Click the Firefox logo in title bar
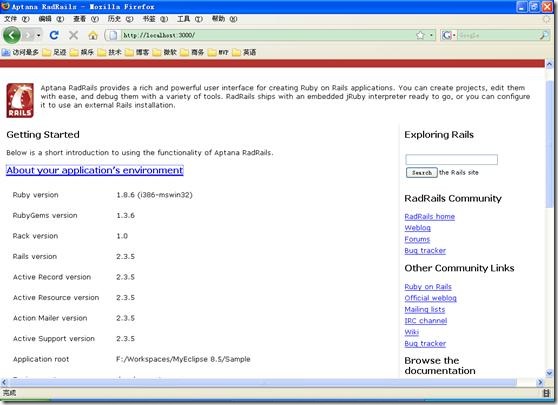The width and height of the screenshot is (558, 405). pyautogui.click(x=5, y=6)
